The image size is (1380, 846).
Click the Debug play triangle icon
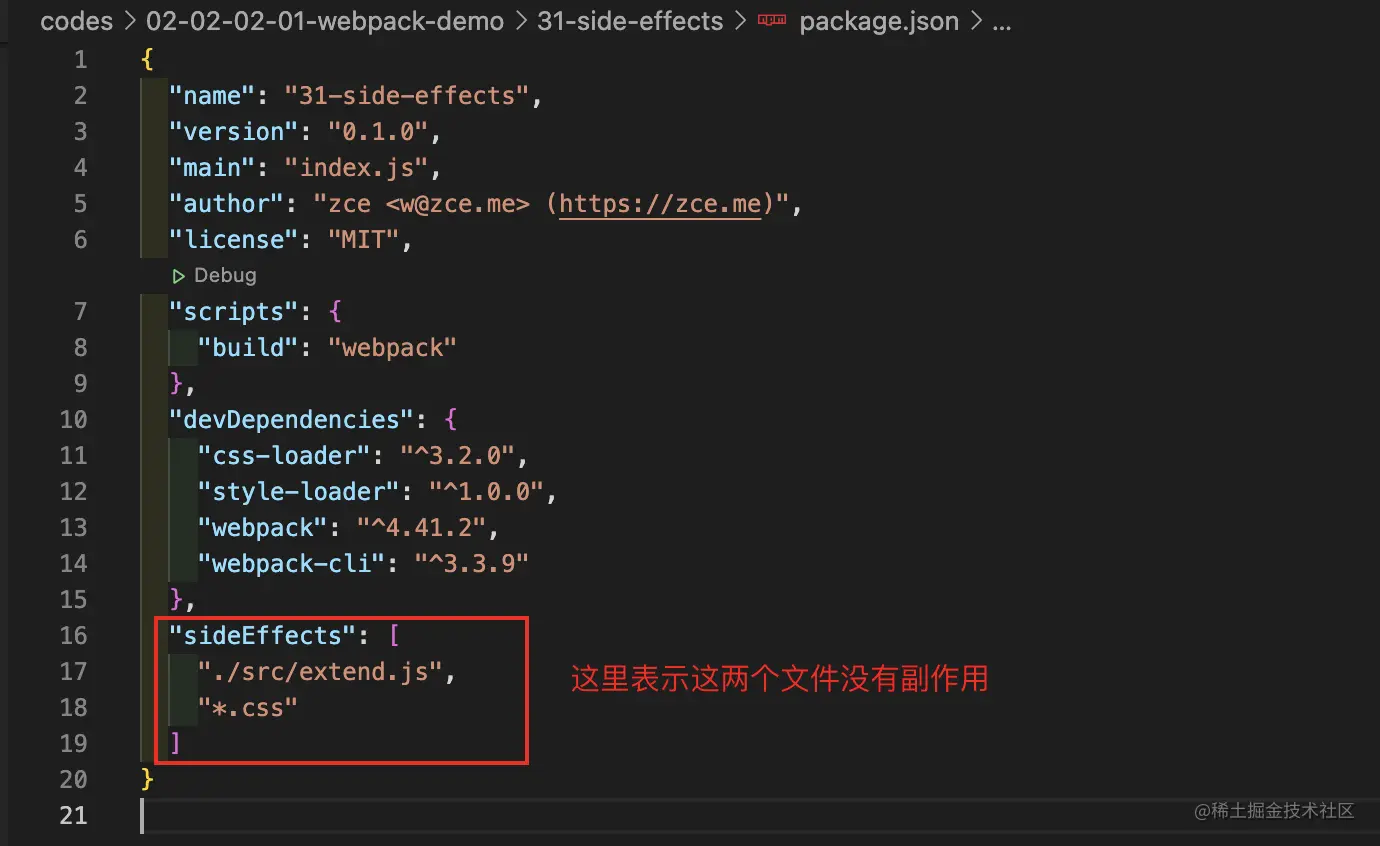pos(179,276)
